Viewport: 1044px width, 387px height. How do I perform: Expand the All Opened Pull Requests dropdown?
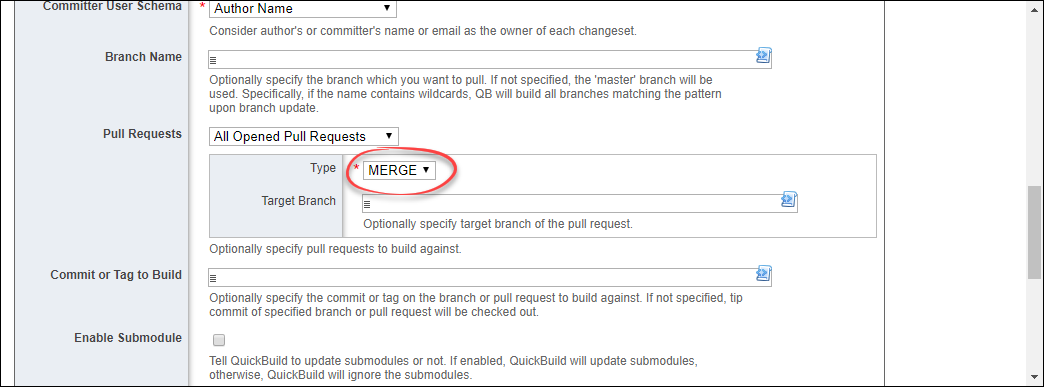[x=304, y=137]
